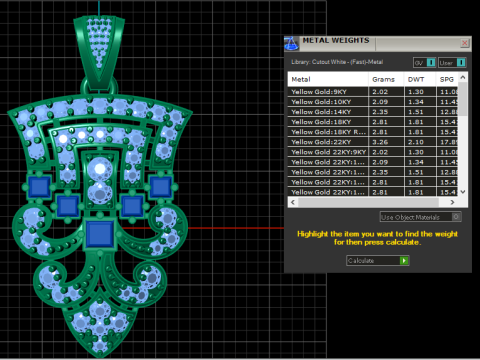Select the Yellow Gold:9KY row
Viewport: 480px width, 360px height.
click(373, 92)
